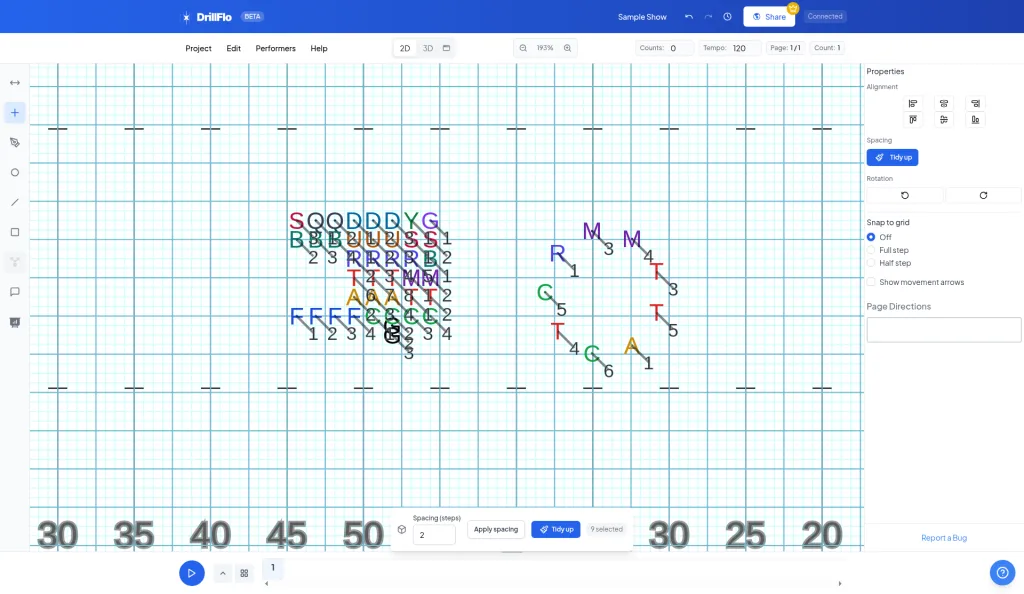Click the Tempo input field
The width and height of the screenshot is (1024, 594).
point(745,48)
